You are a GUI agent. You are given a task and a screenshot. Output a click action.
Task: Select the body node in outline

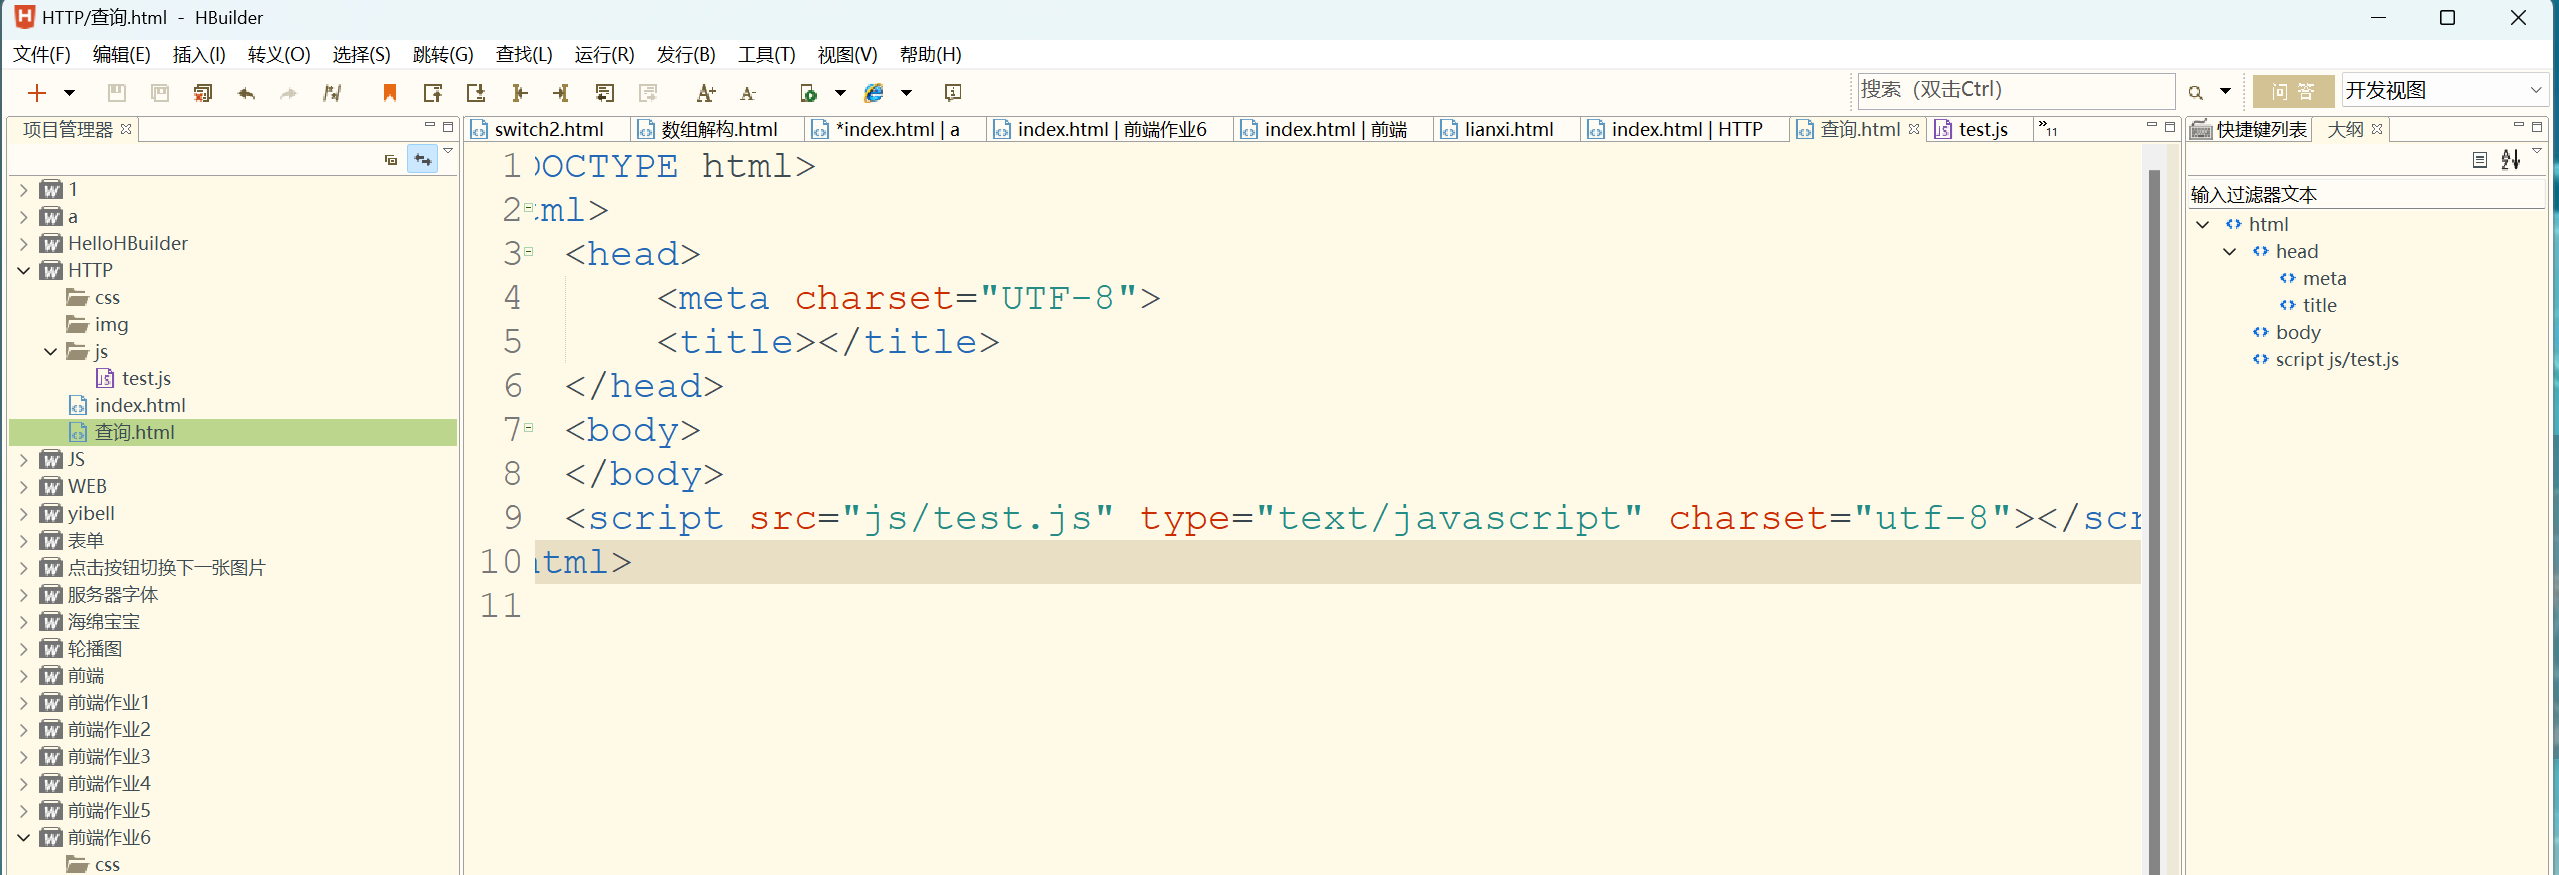2298,332
